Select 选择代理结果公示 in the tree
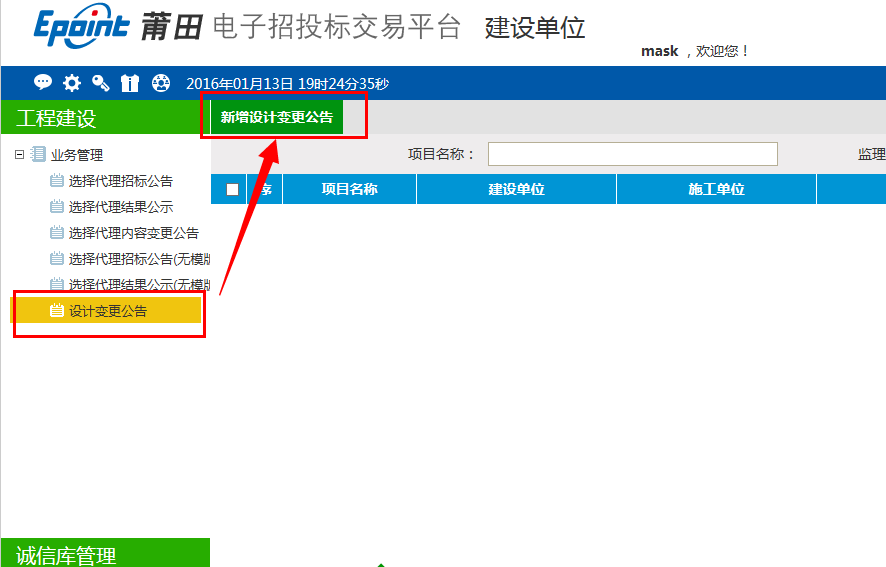This screenshot has height=567, width=886. [121, 207]
